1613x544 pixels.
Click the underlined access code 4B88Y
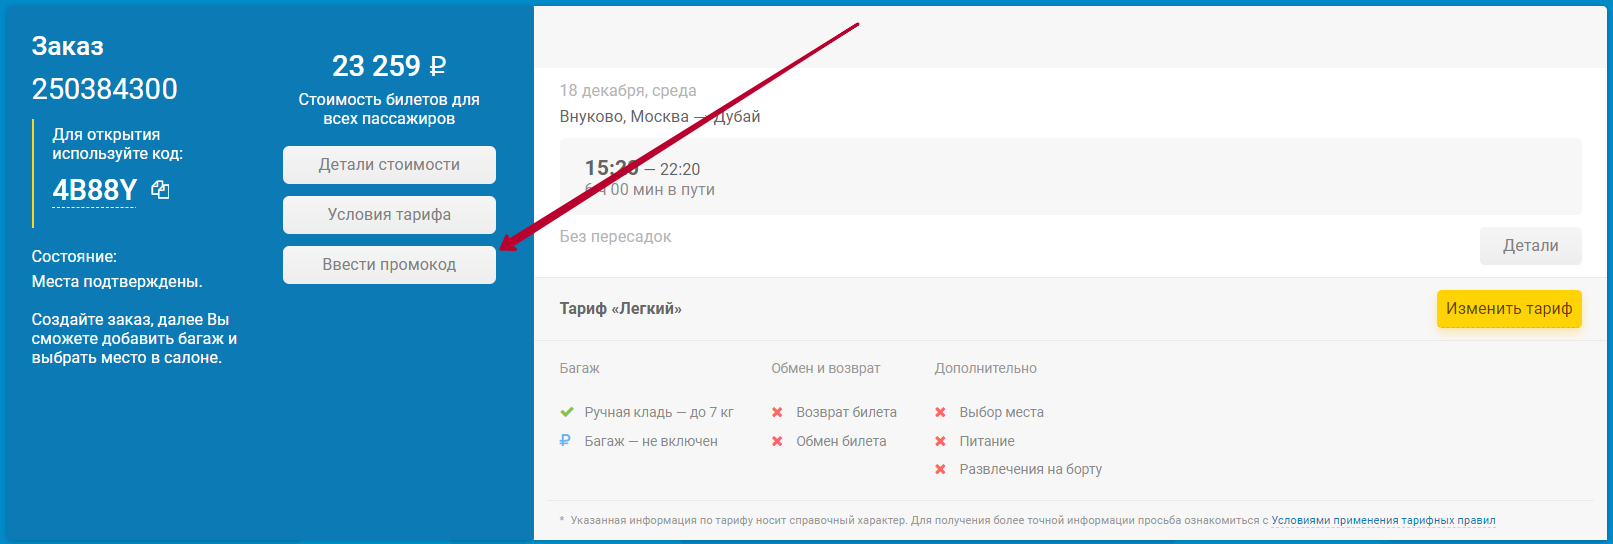point(94,190)
